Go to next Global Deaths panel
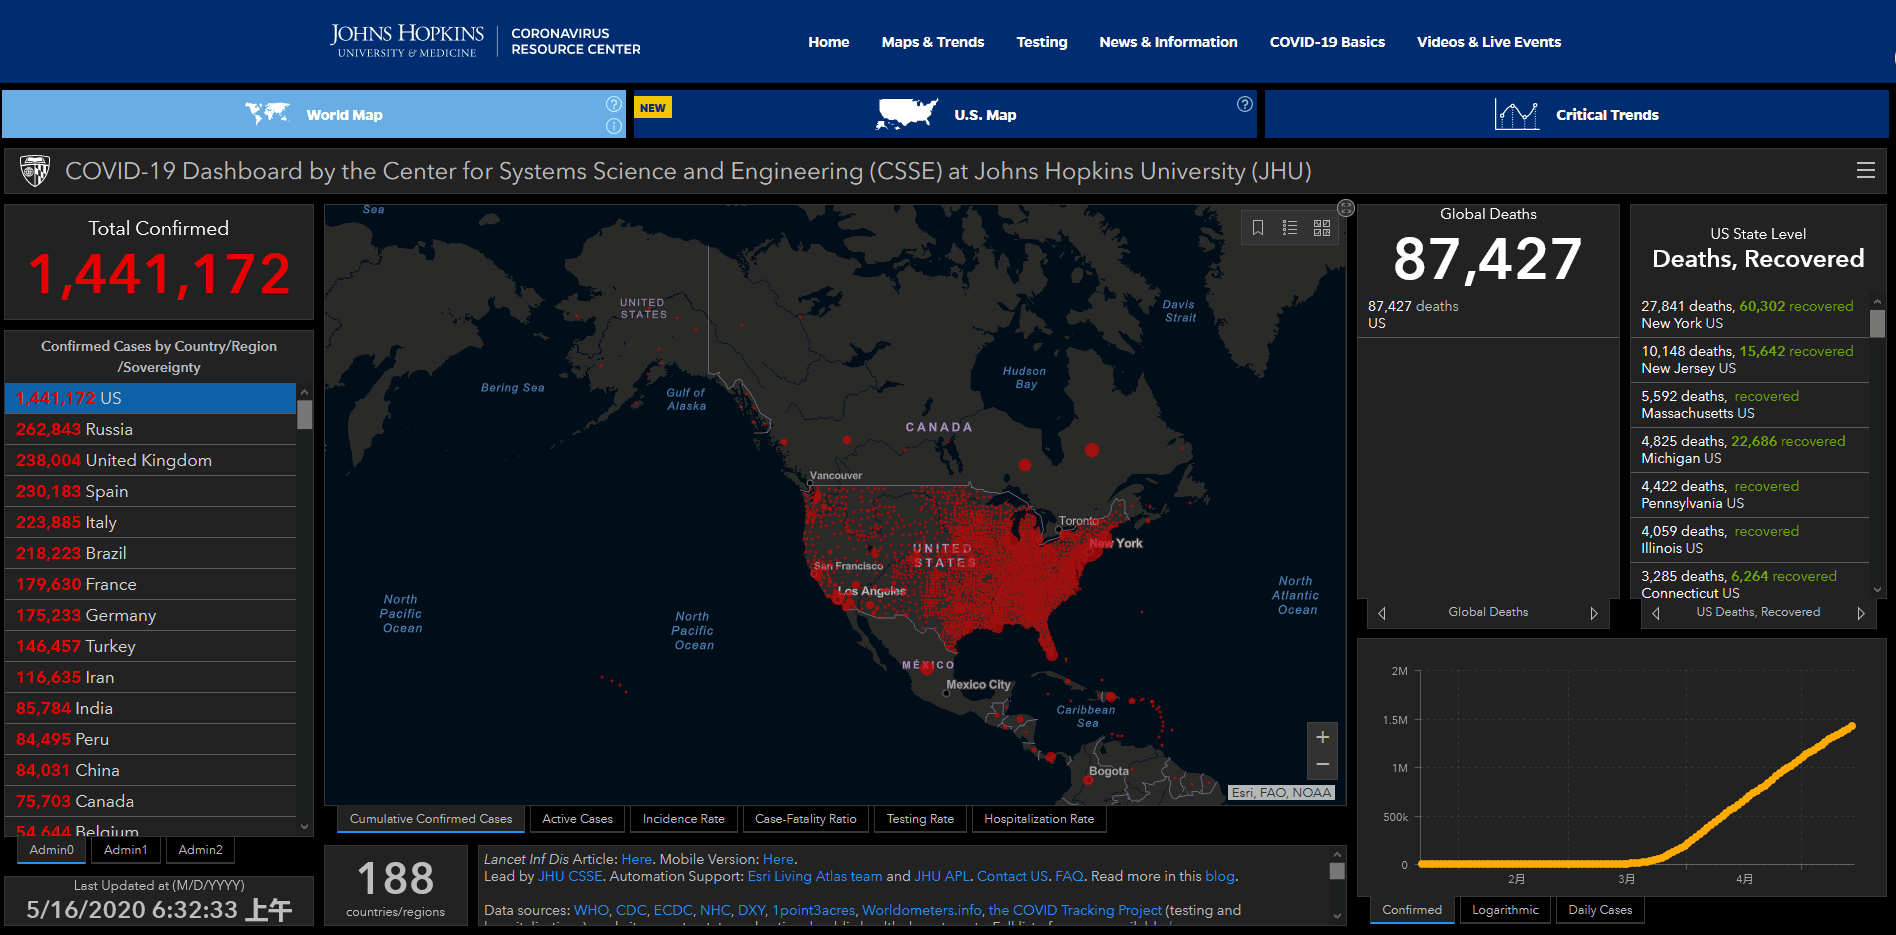Viewport: 1896px width, 935px height. [x=1594, y=613]
